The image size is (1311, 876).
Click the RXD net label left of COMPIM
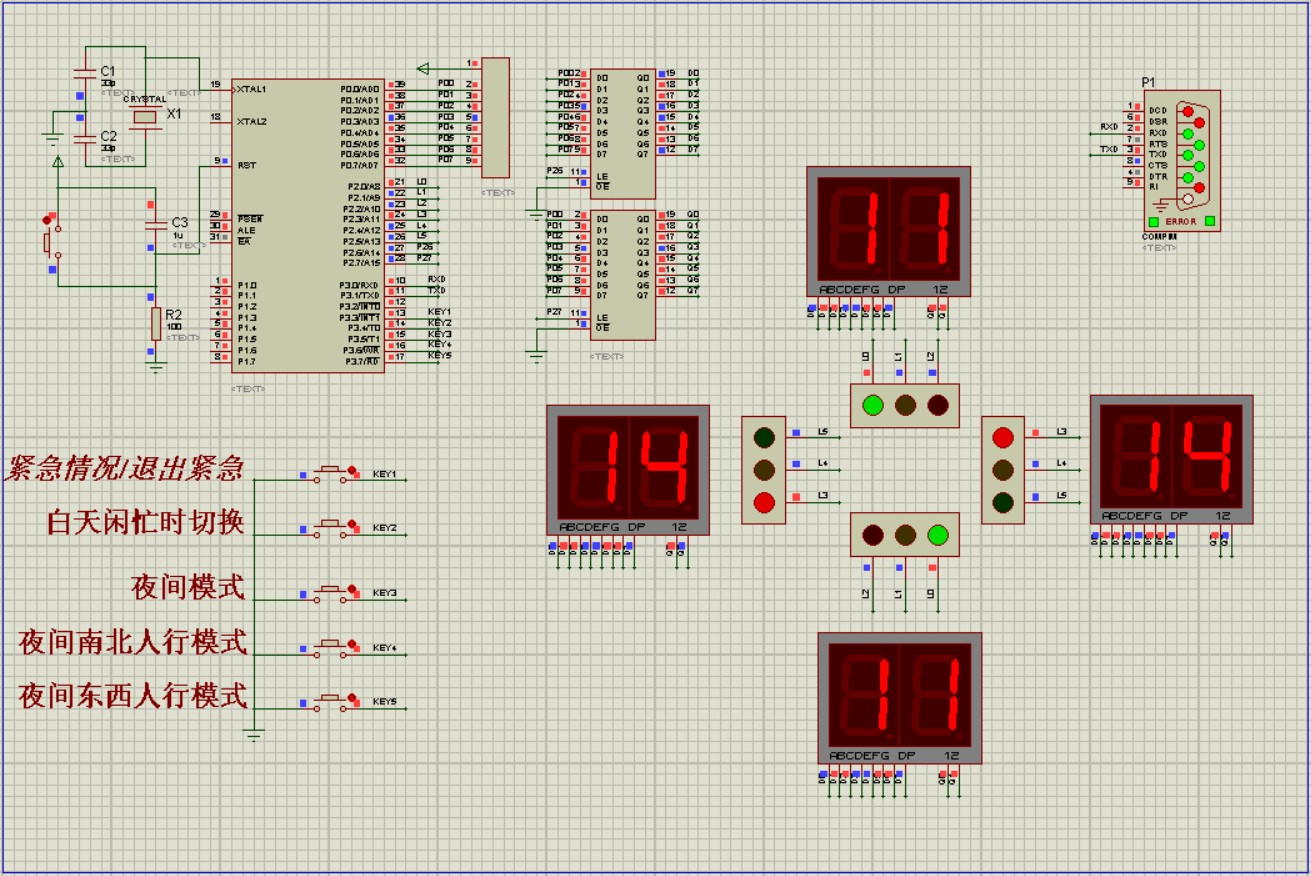(1109, 127)
